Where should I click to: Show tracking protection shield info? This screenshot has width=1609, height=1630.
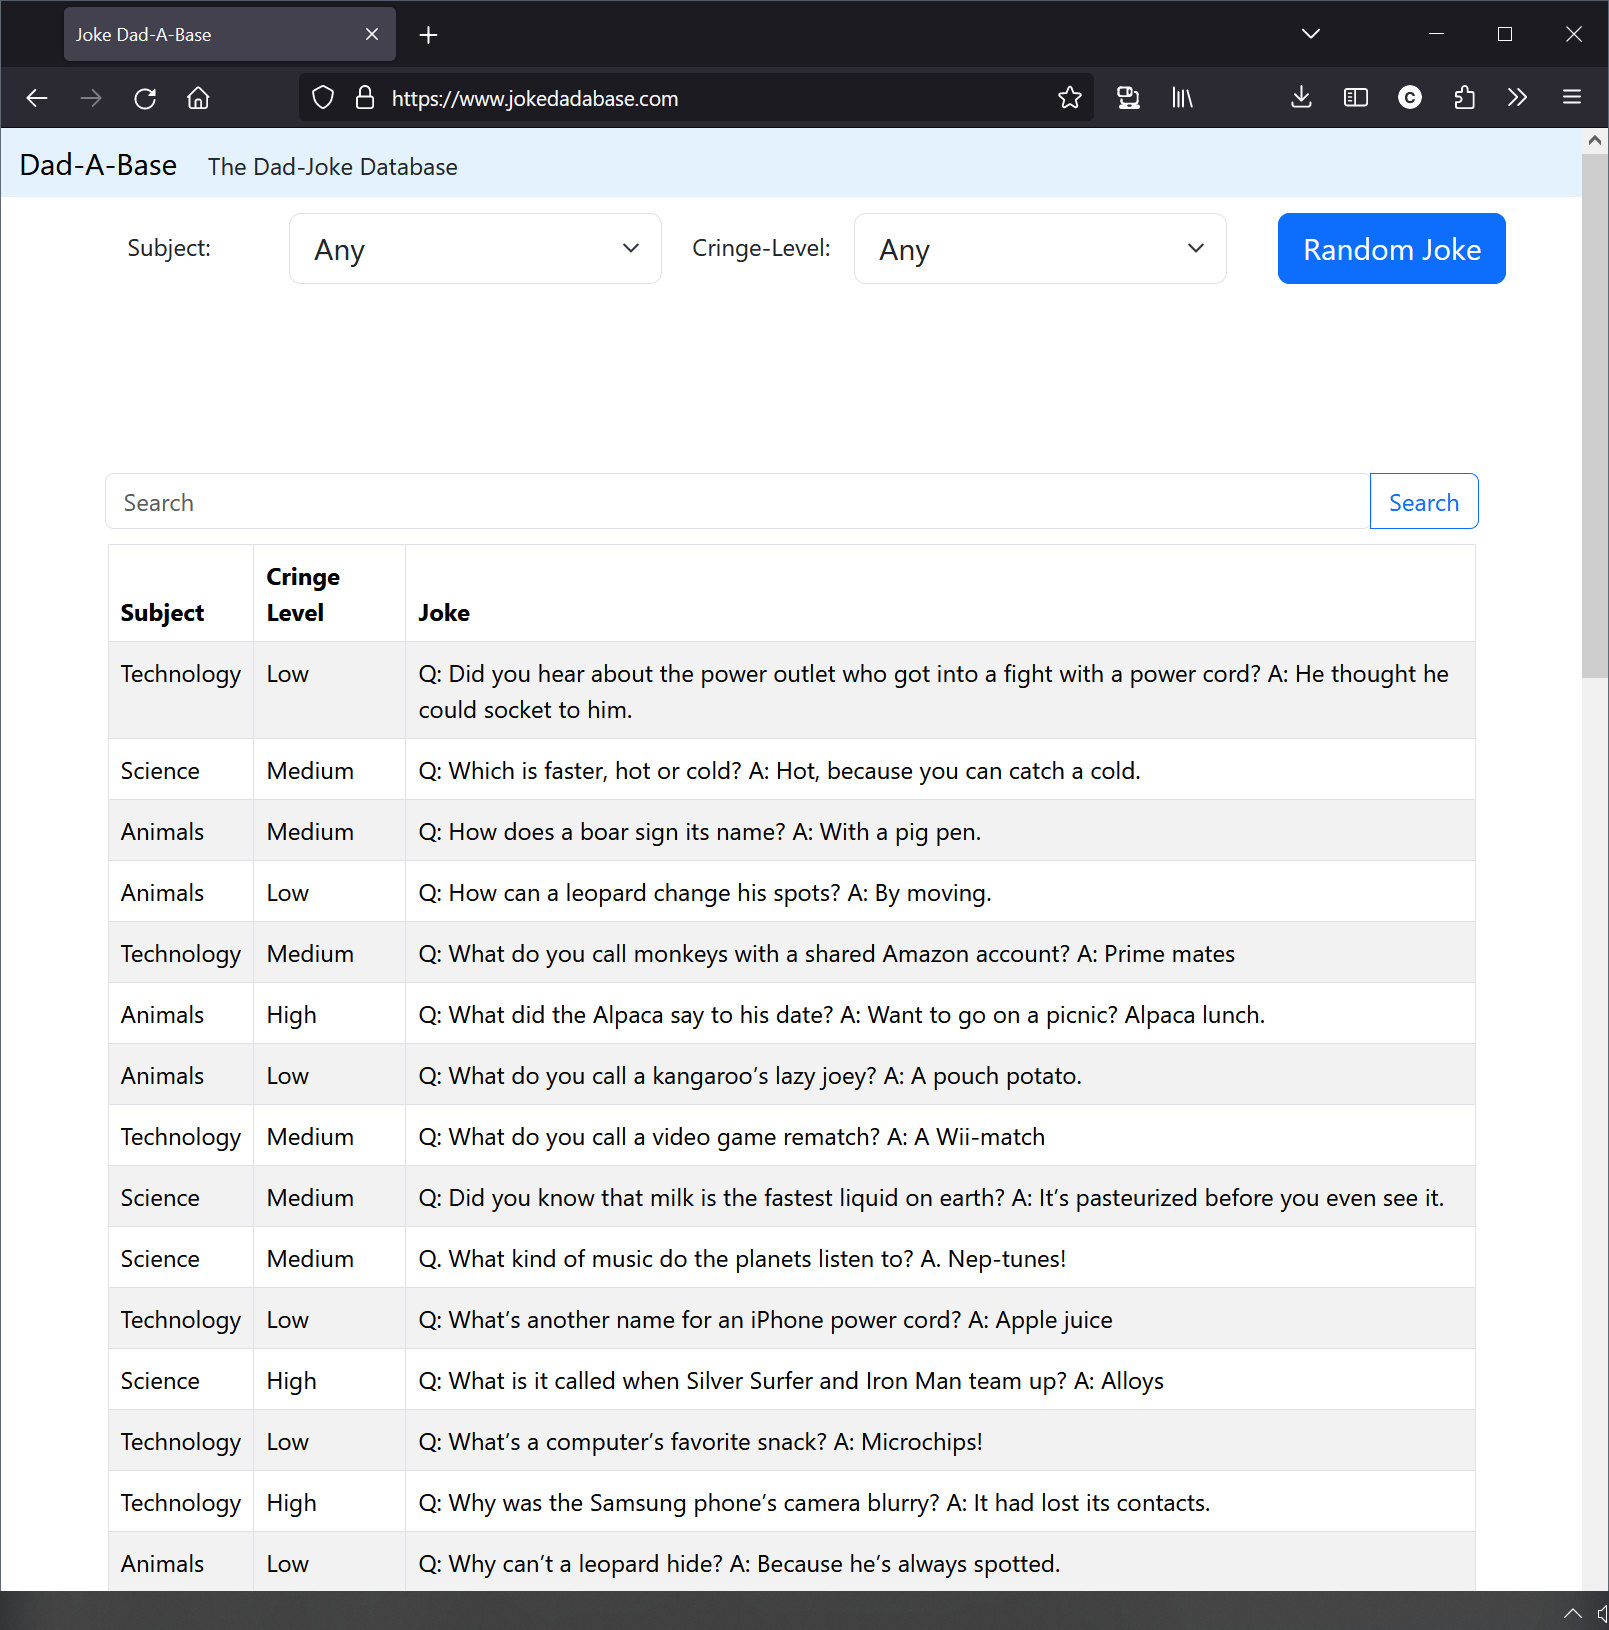(x=322, y=98)
